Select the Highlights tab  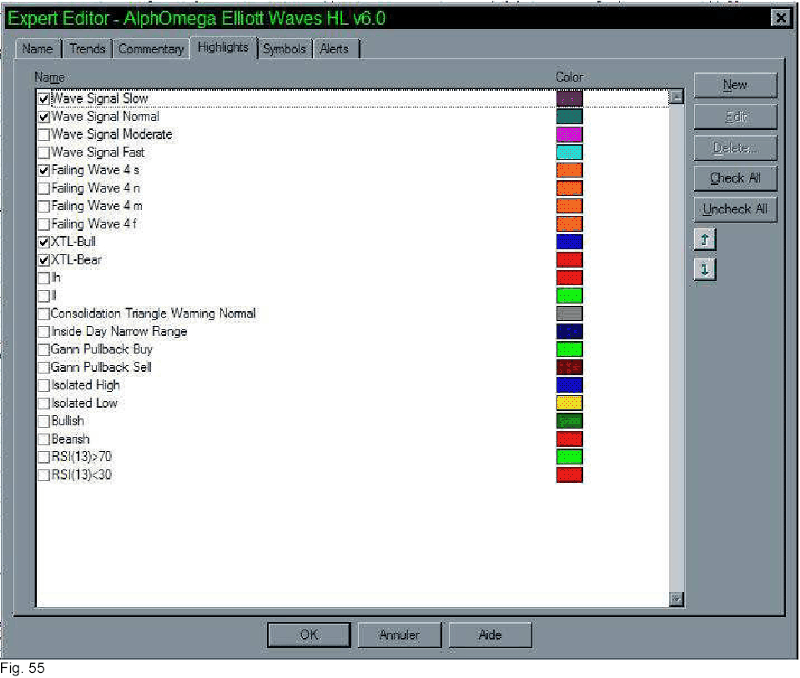pos(223,47)
